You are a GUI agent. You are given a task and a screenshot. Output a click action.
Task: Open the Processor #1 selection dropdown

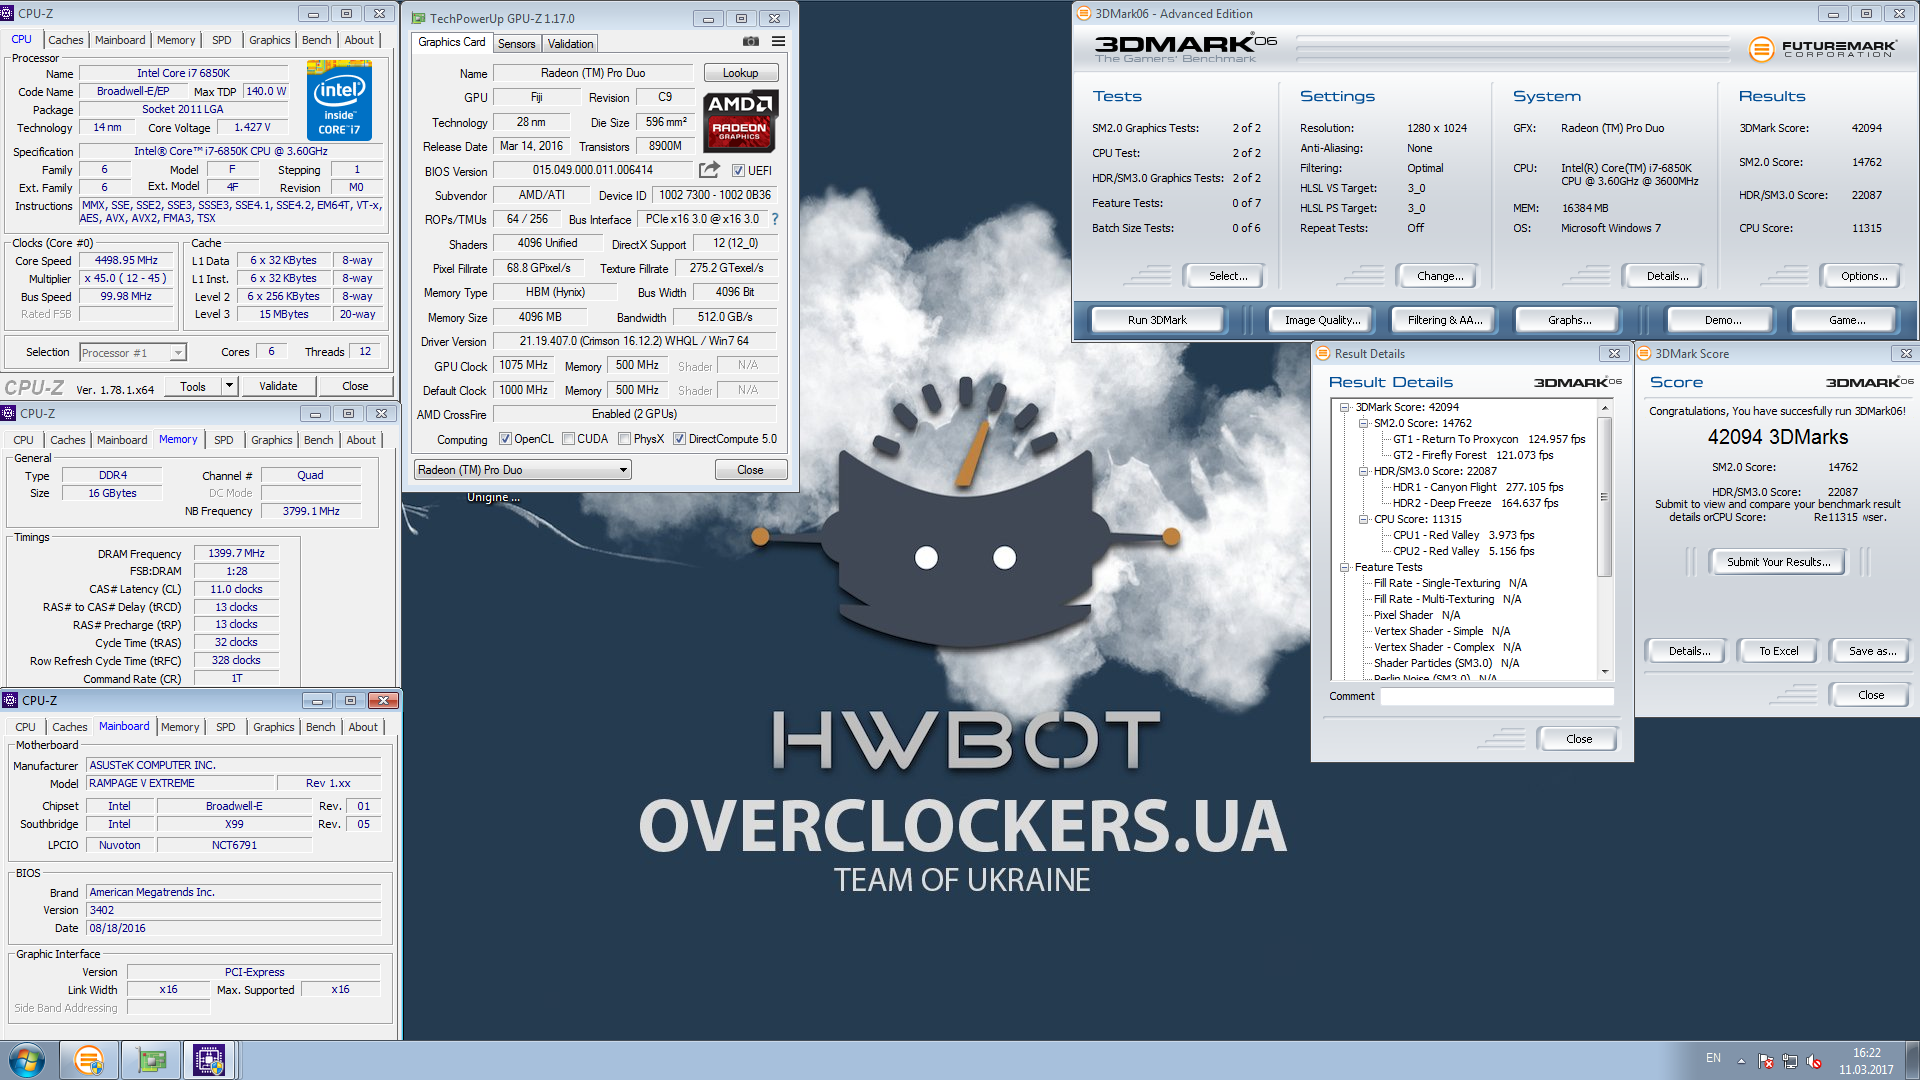[x=133, y=352]
